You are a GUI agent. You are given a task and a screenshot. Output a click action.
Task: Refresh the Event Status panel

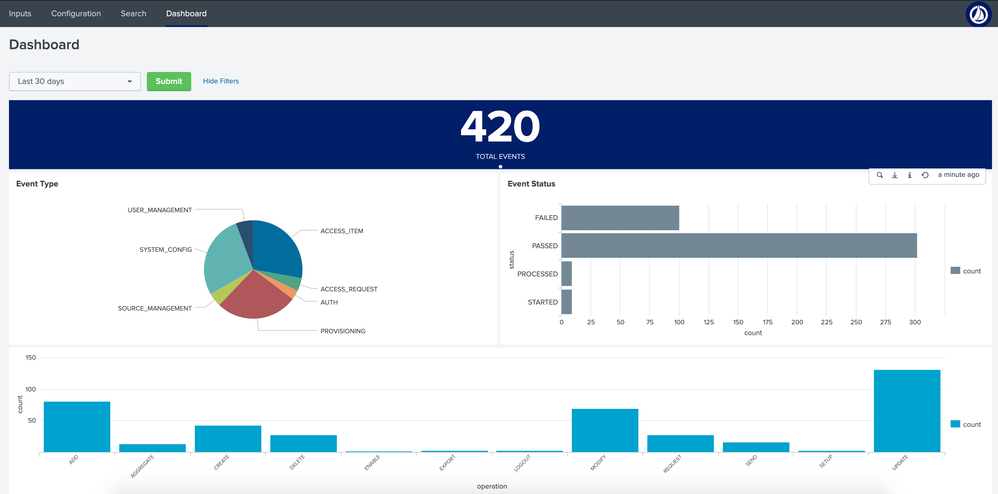(925, 175)
